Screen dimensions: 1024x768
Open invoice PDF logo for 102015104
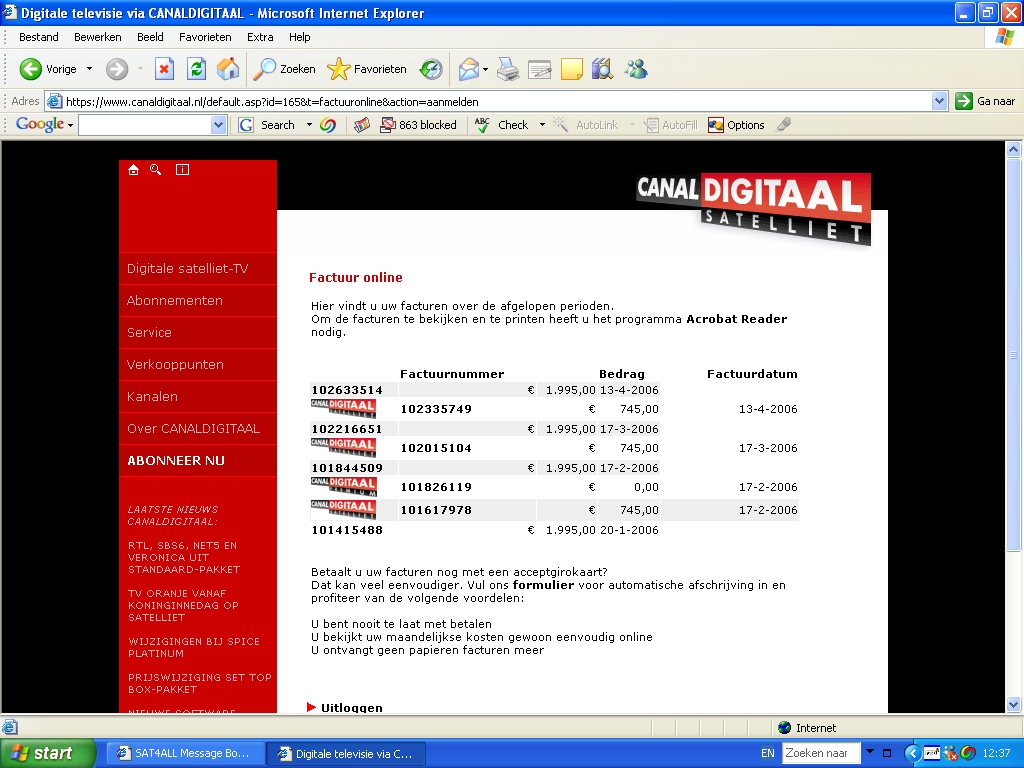click(343, 448)
